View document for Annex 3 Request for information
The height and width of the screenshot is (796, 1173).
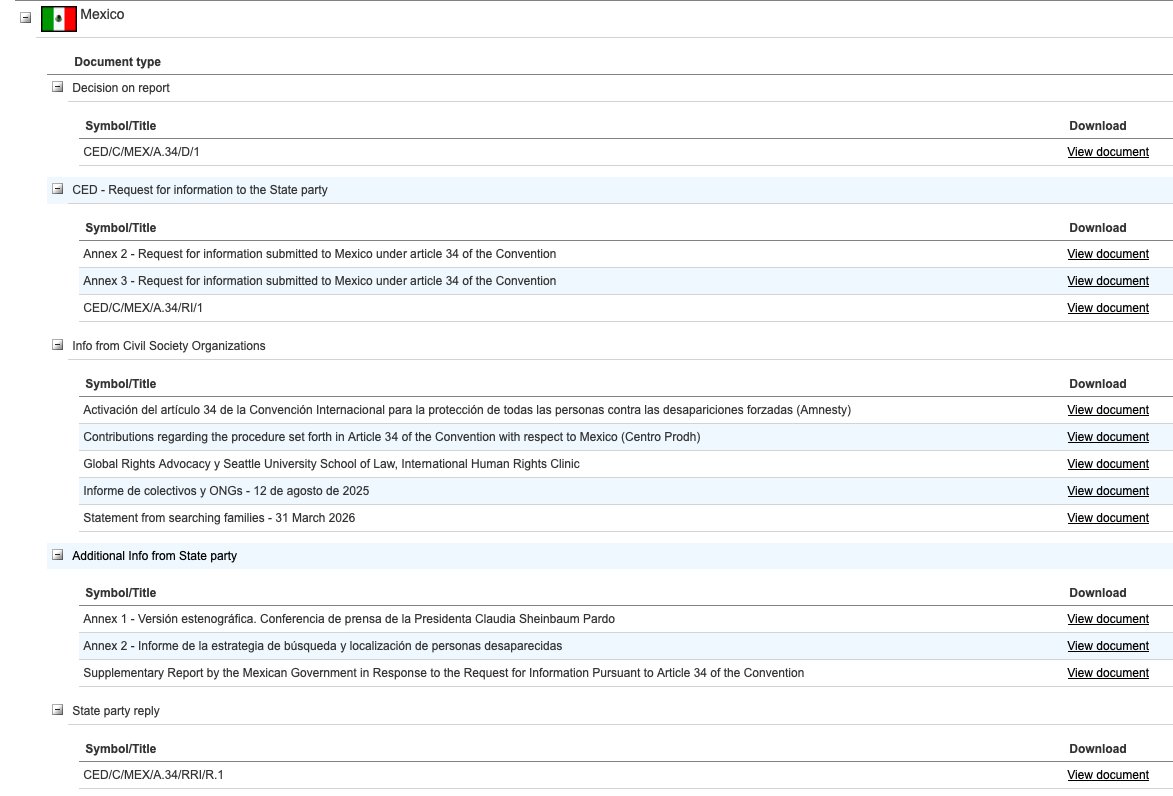point(1108,281)
